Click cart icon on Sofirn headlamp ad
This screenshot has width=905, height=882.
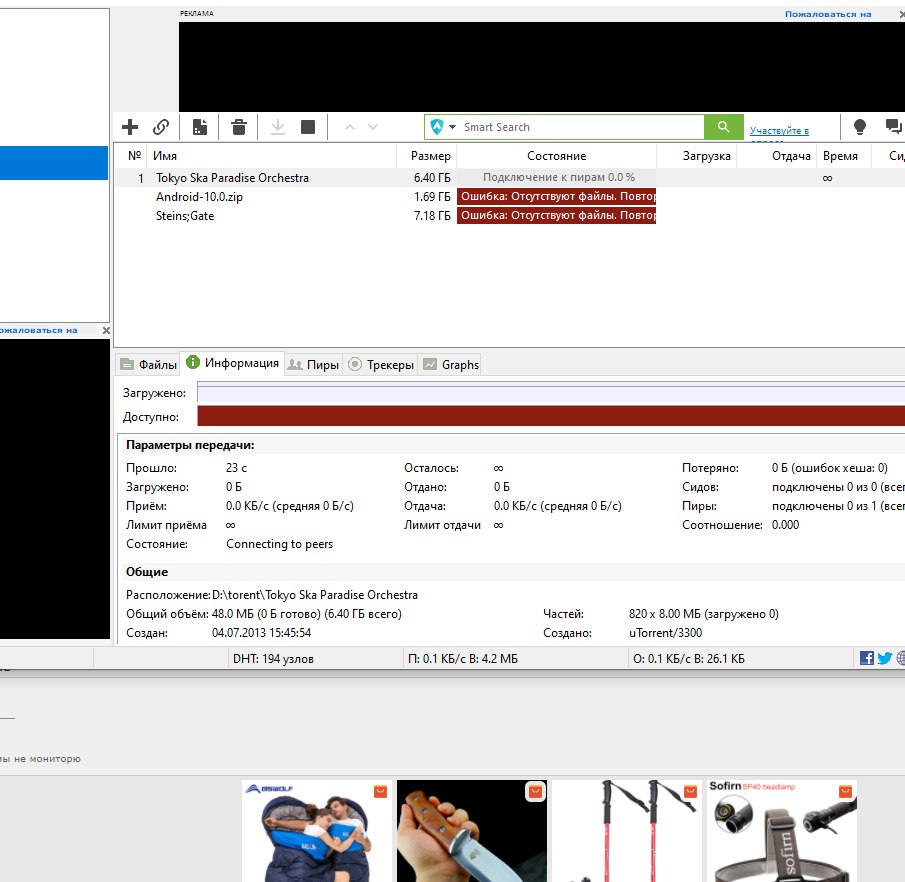coord(845,791)
